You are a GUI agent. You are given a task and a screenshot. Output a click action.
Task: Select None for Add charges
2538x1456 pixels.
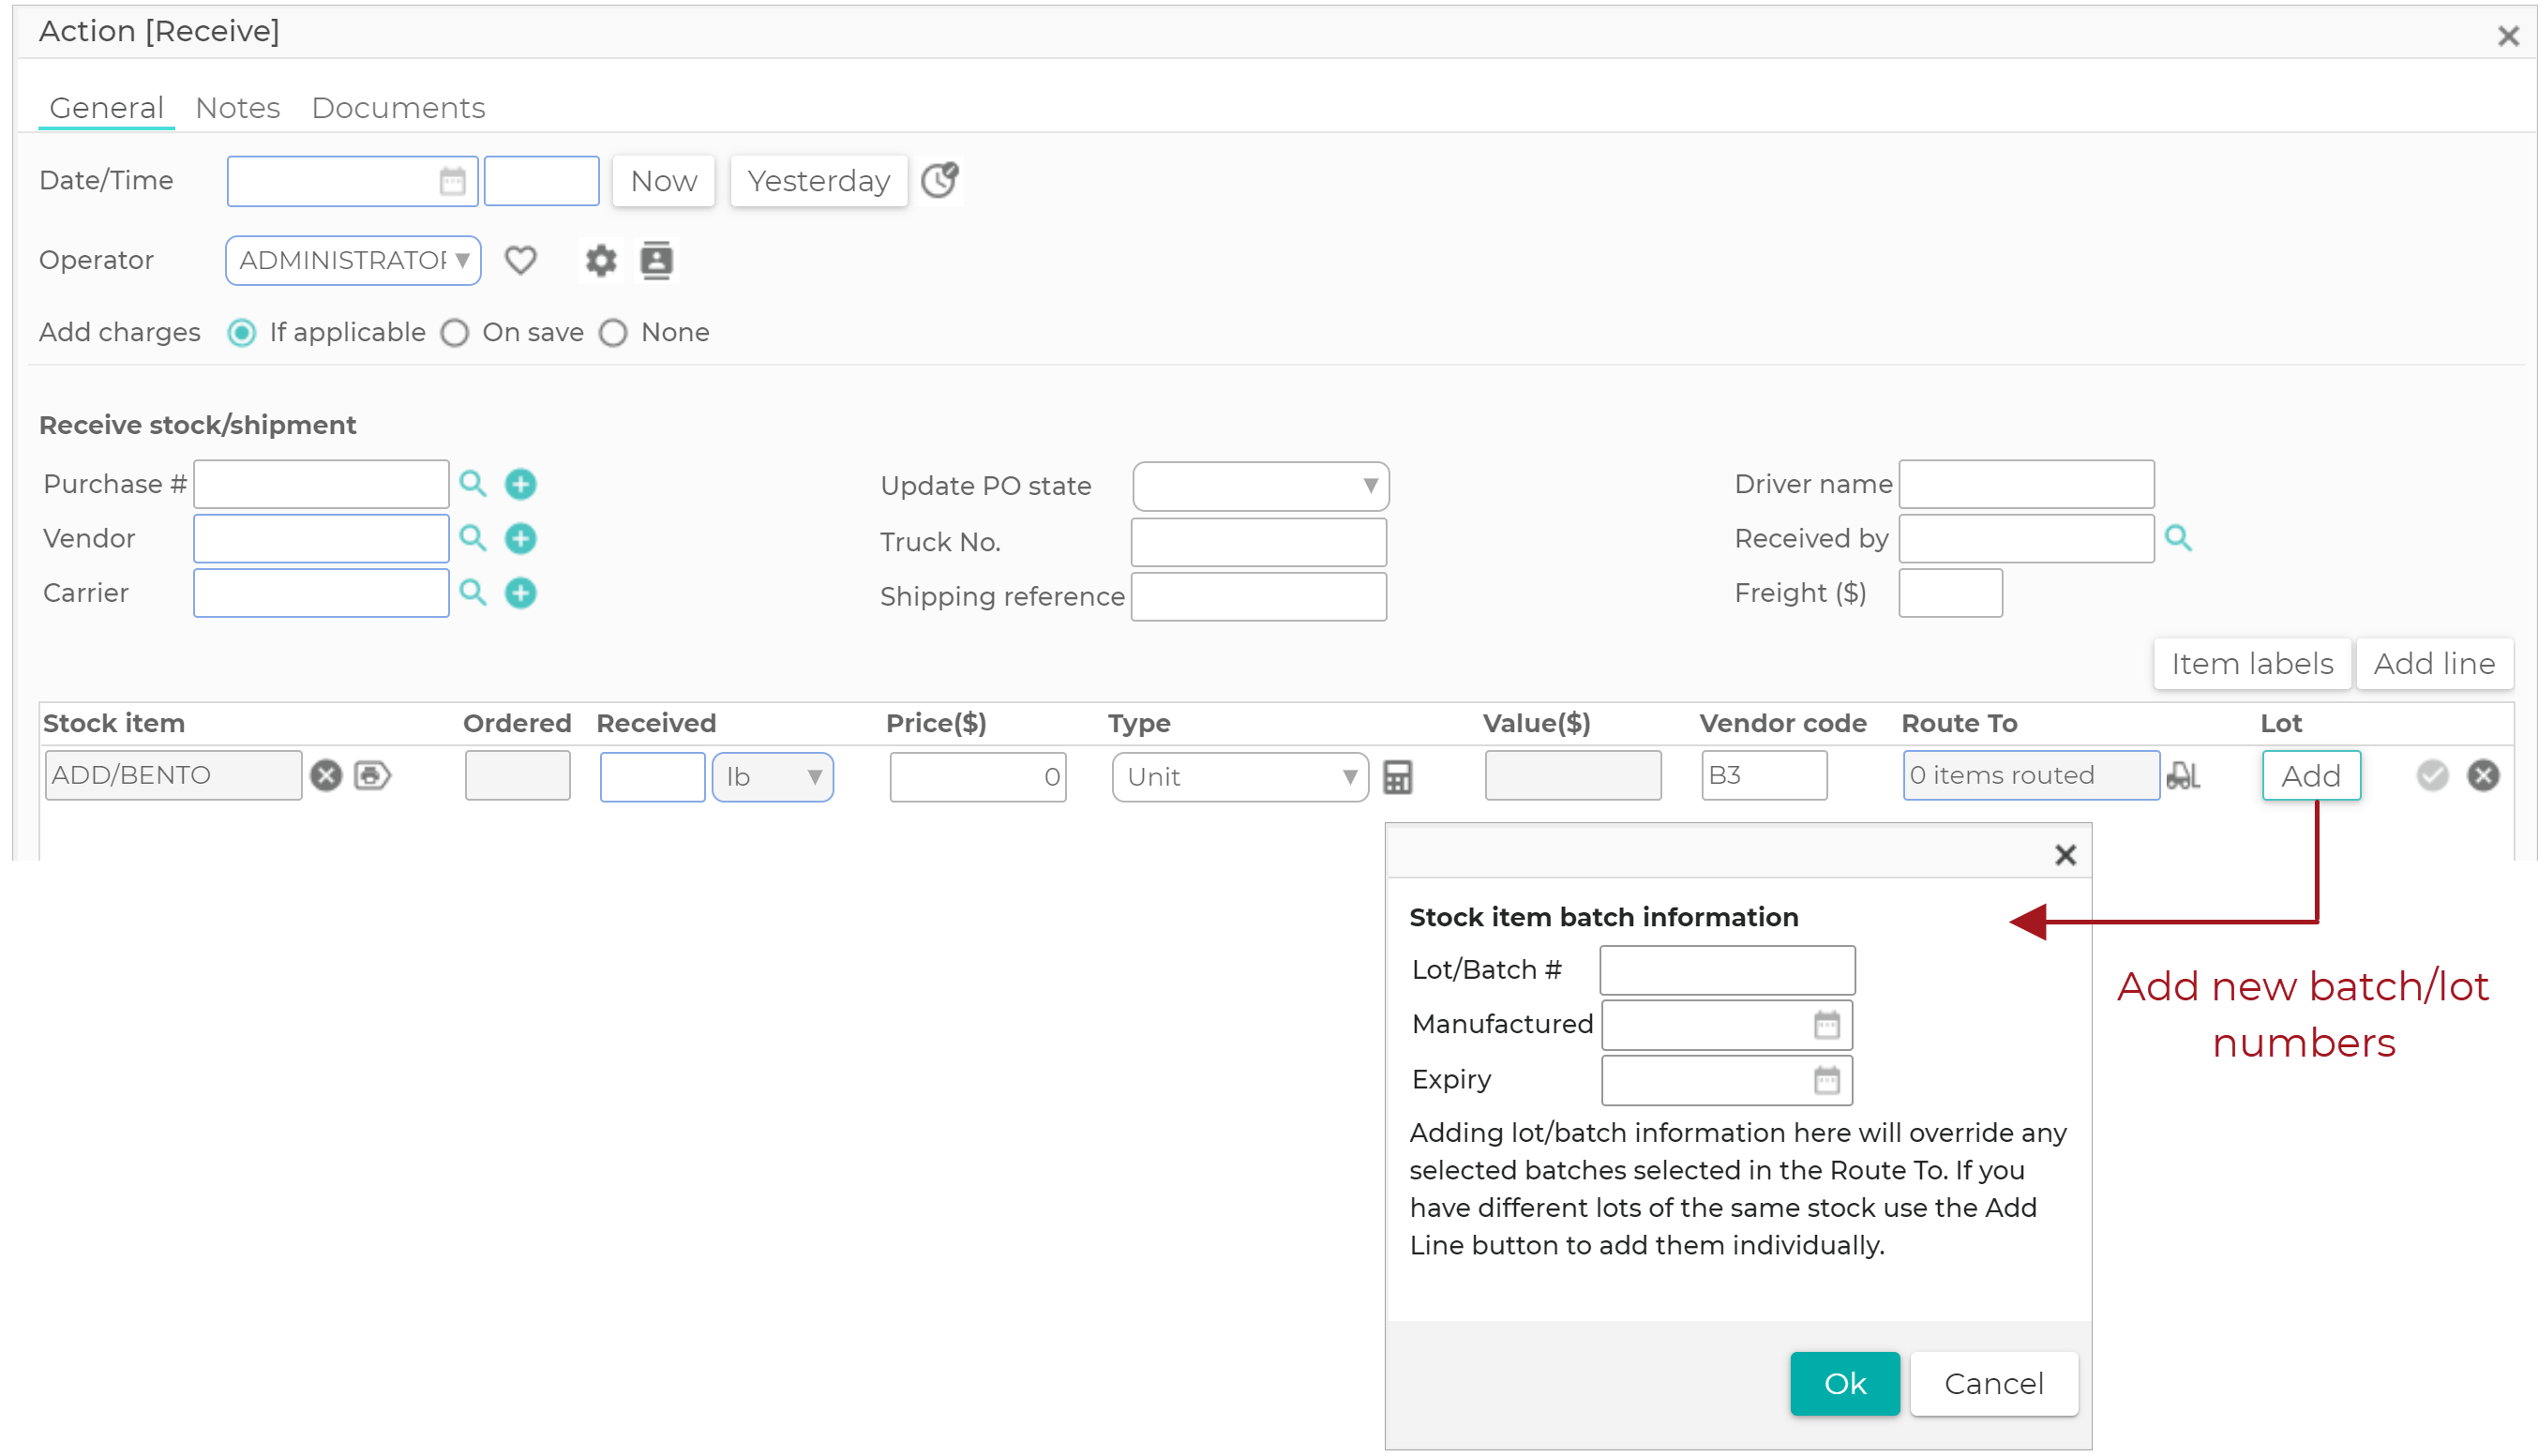point(614,332)
